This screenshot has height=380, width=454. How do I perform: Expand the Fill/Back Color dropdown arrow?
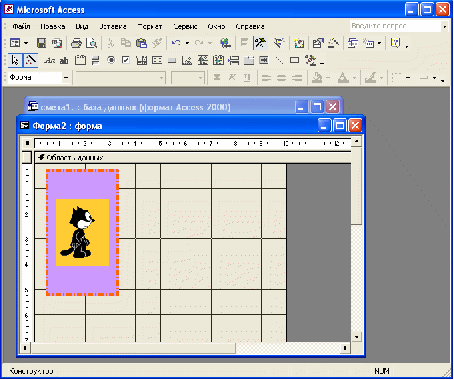click(x=328, y=78)
